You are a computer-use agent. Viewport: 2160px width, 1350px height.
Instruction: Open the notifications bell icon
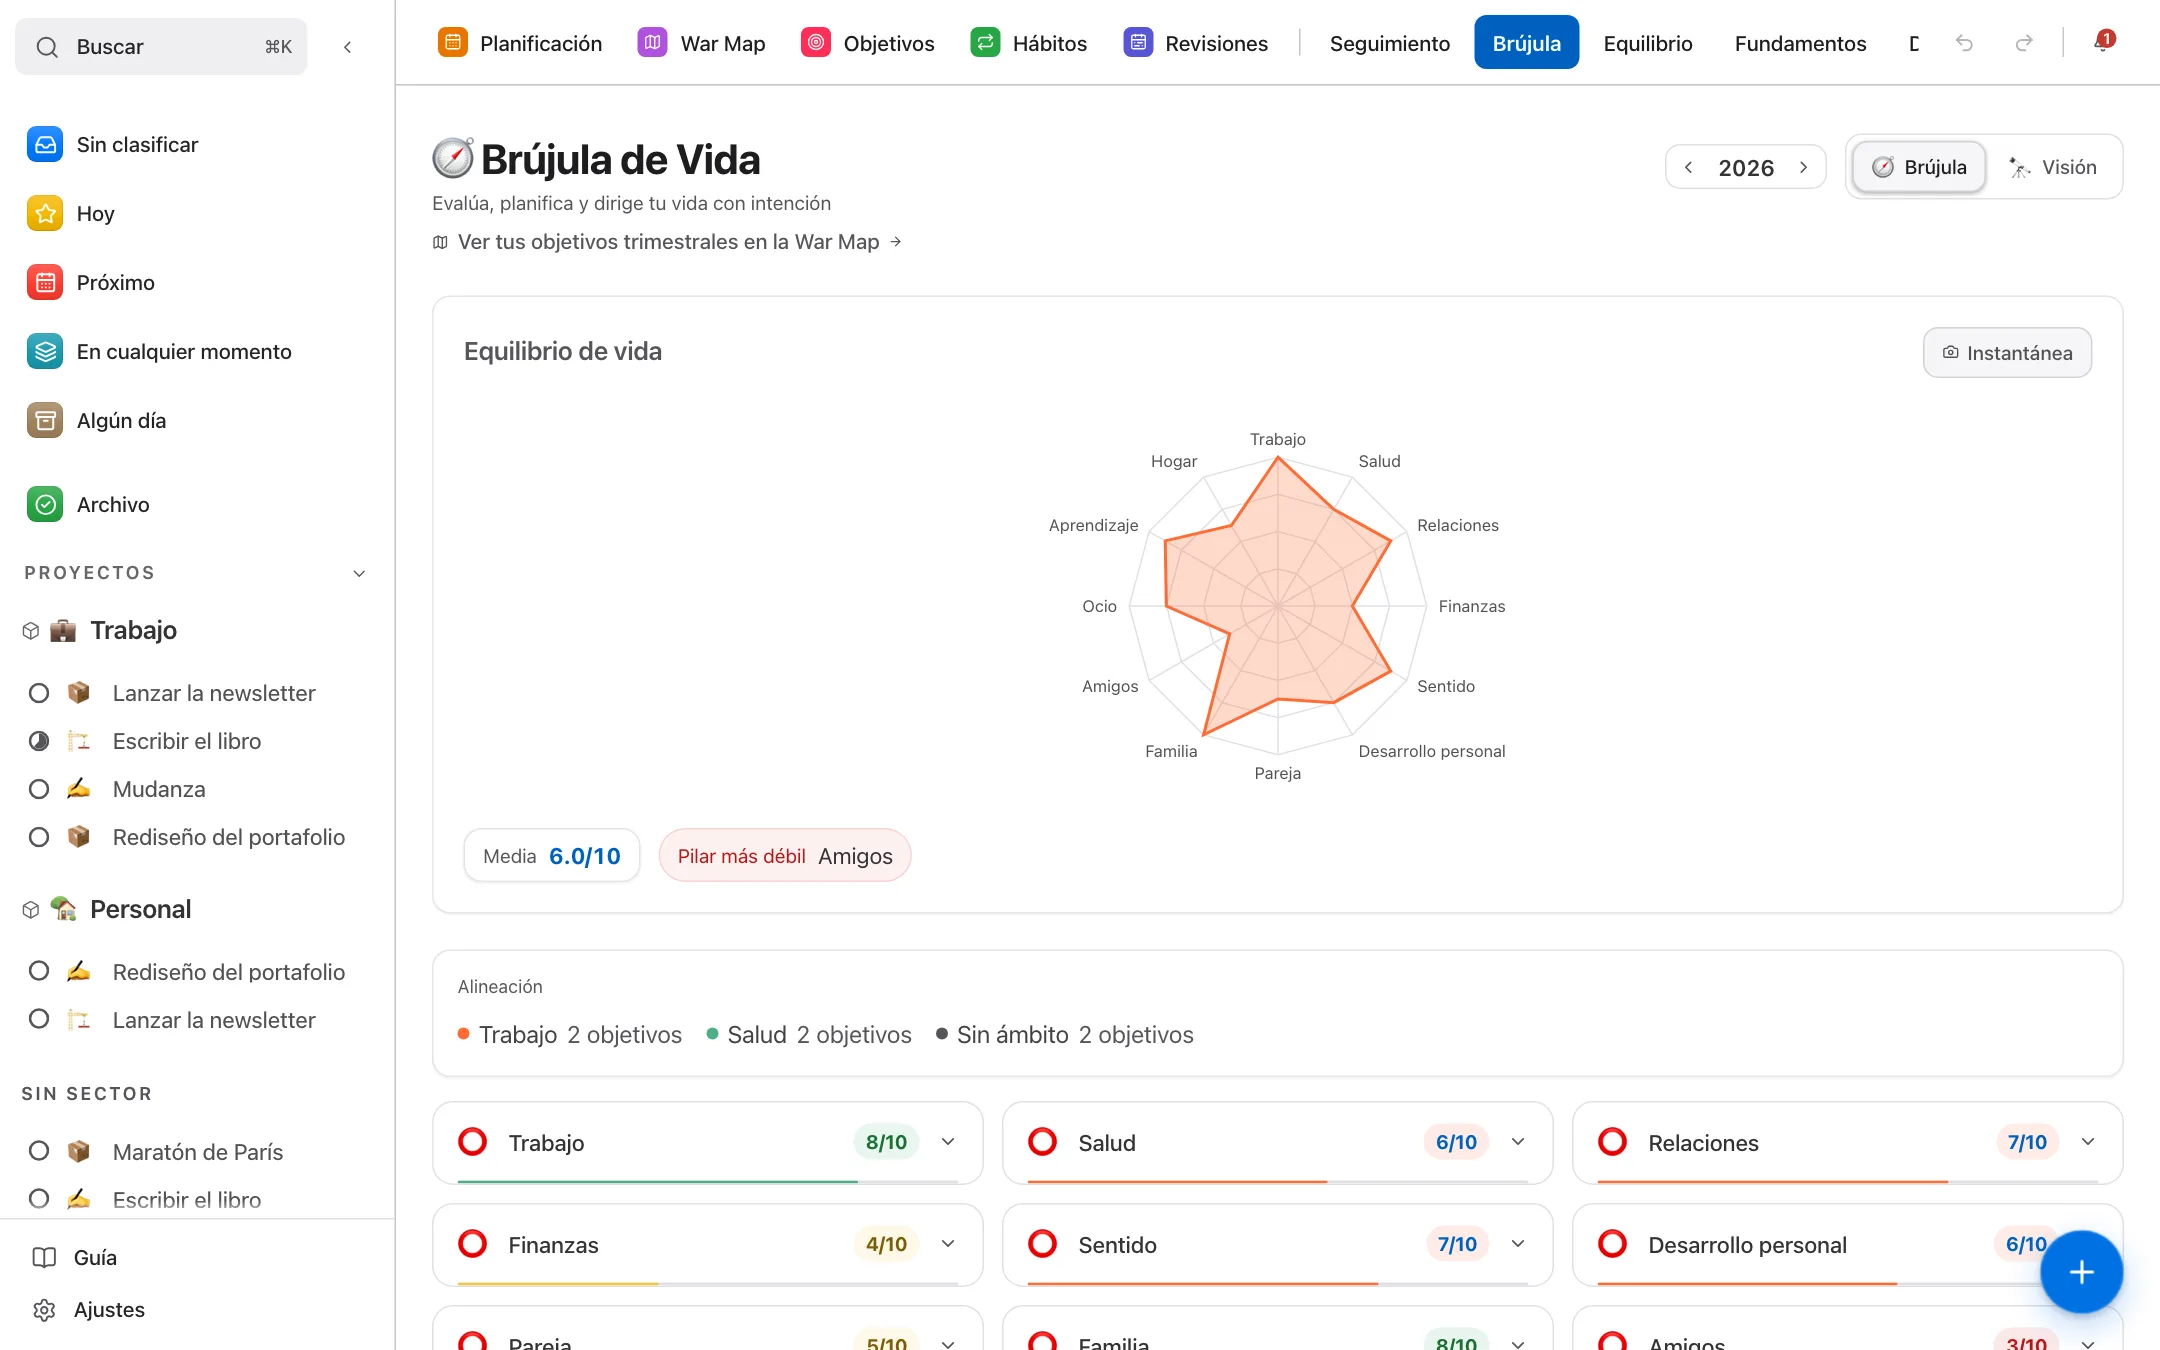2103,42
